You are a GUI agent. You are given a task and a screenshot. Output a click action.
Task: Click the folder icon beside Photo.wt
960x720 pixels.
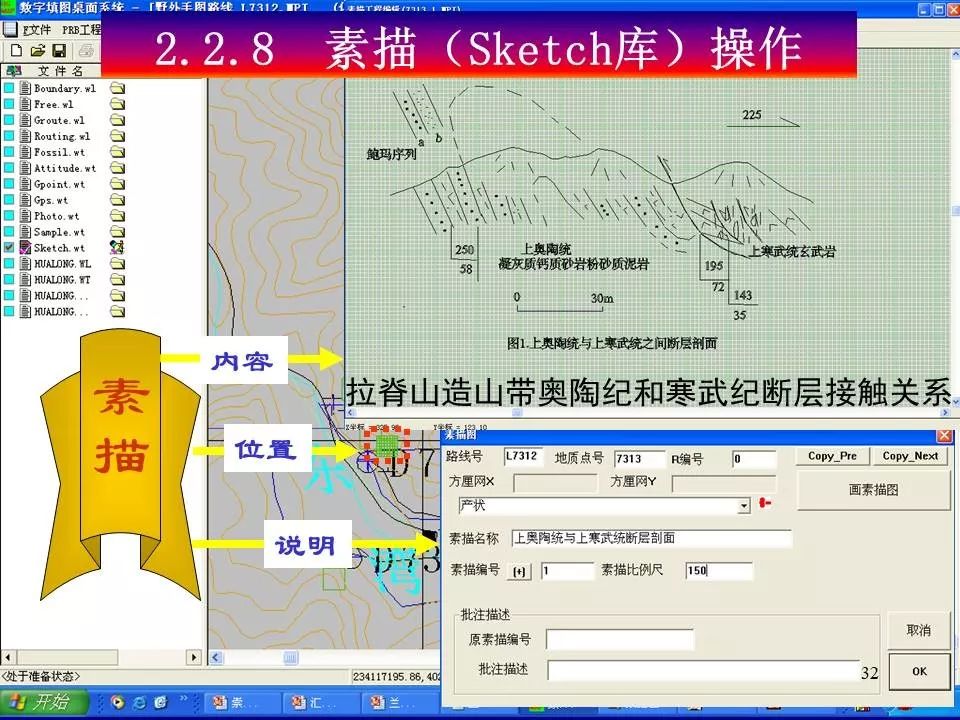click(117, 216)
